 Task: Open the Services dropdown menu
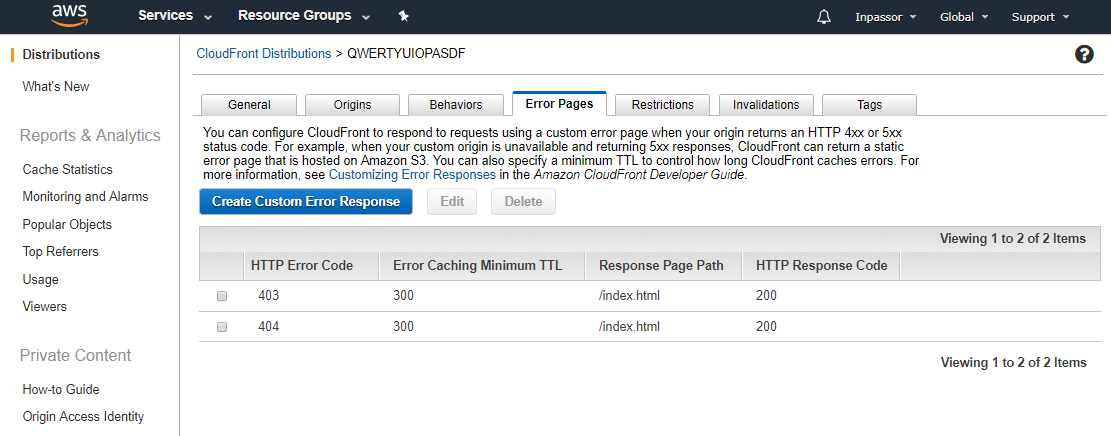pos(175,16)
